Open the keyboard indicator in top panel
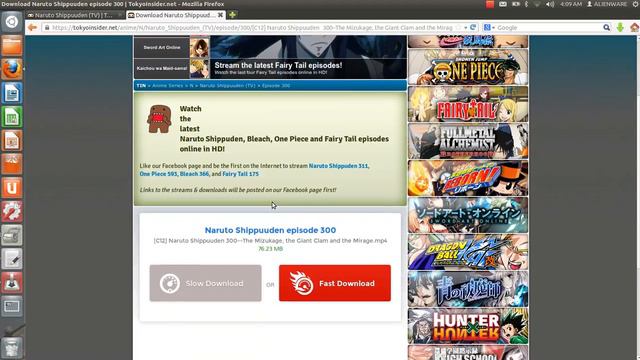This screenshot has width=640, height=360. pyautogui.click(x=503, y=4)
